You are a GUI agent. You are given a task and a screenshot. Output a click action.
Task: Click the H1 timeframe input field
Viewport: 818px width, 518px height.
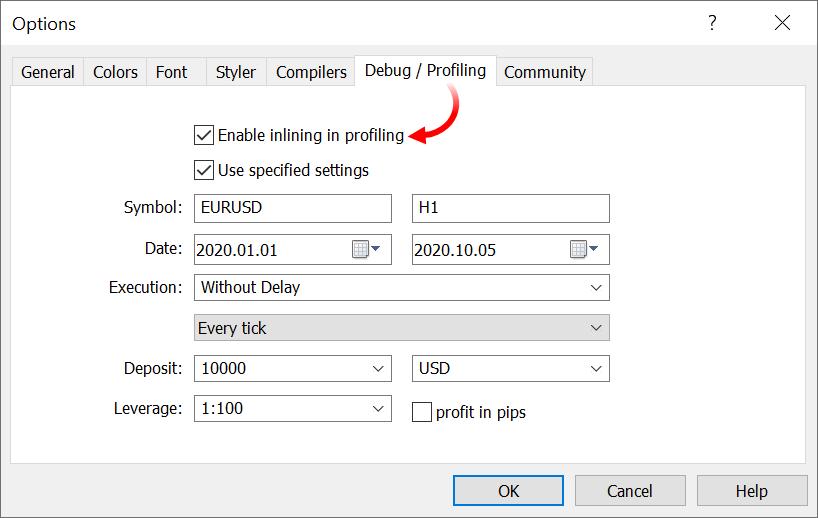pos(510,208)
